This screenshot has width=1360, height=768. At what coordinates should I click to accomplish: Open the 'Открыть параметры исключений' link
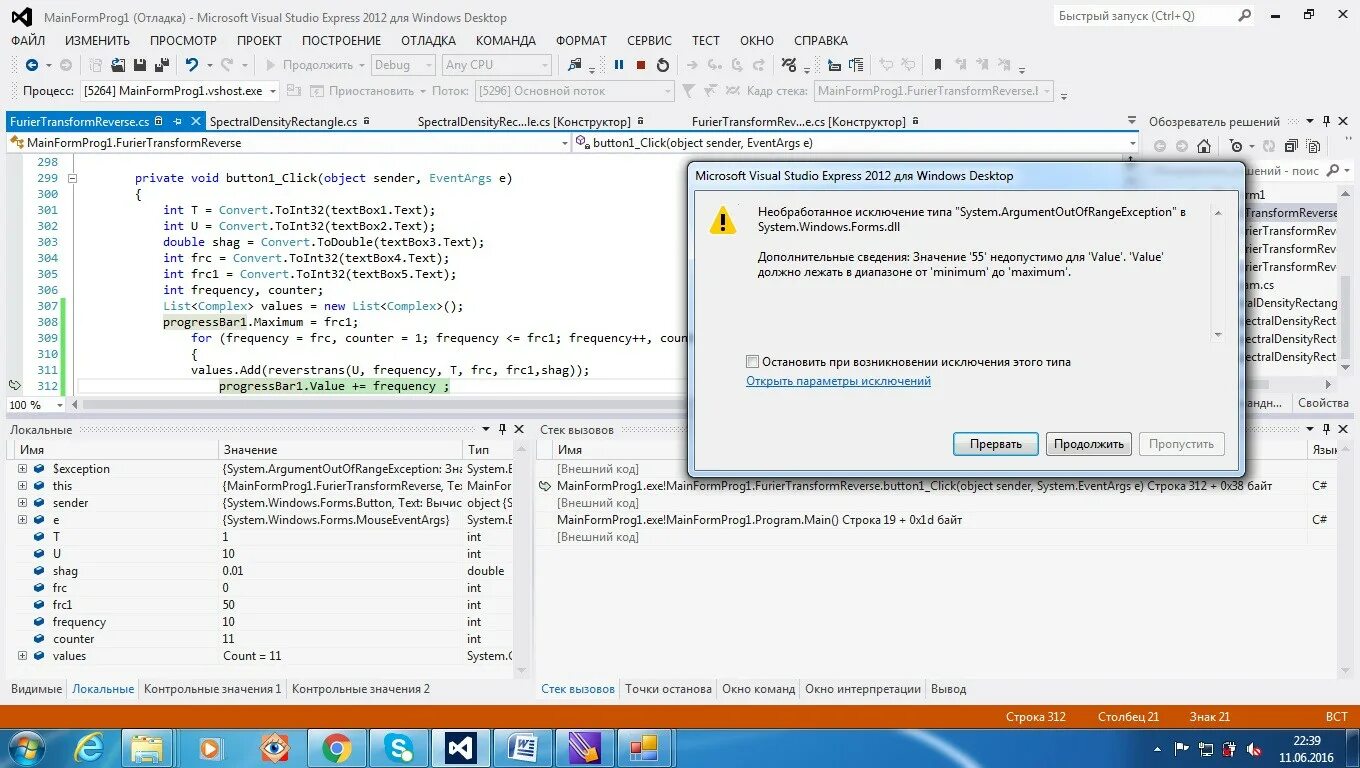pos(838,381)
